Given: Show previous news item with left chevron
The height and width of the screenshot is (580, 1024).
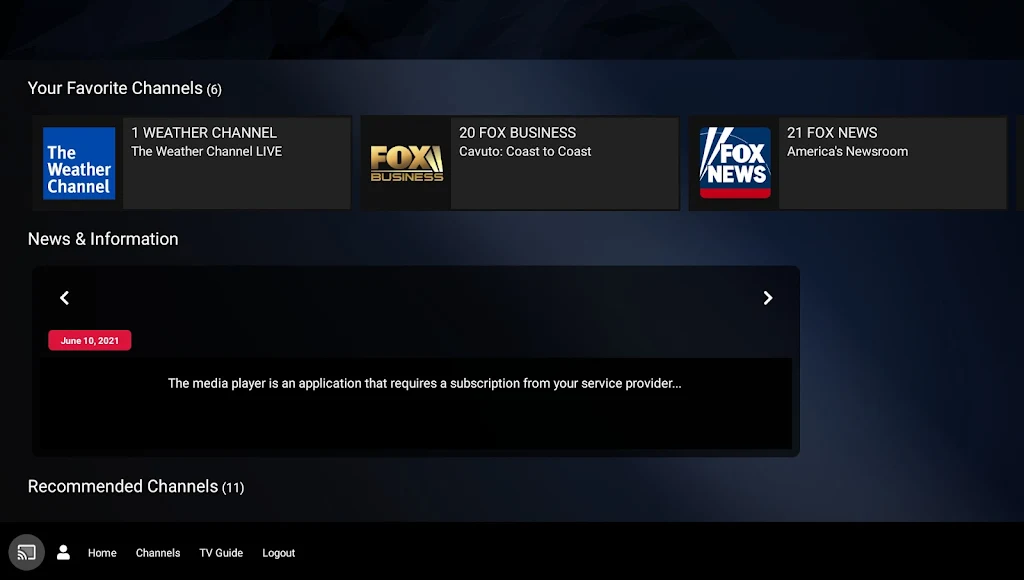Looking at the screenshot, I should tap(64, 298).
